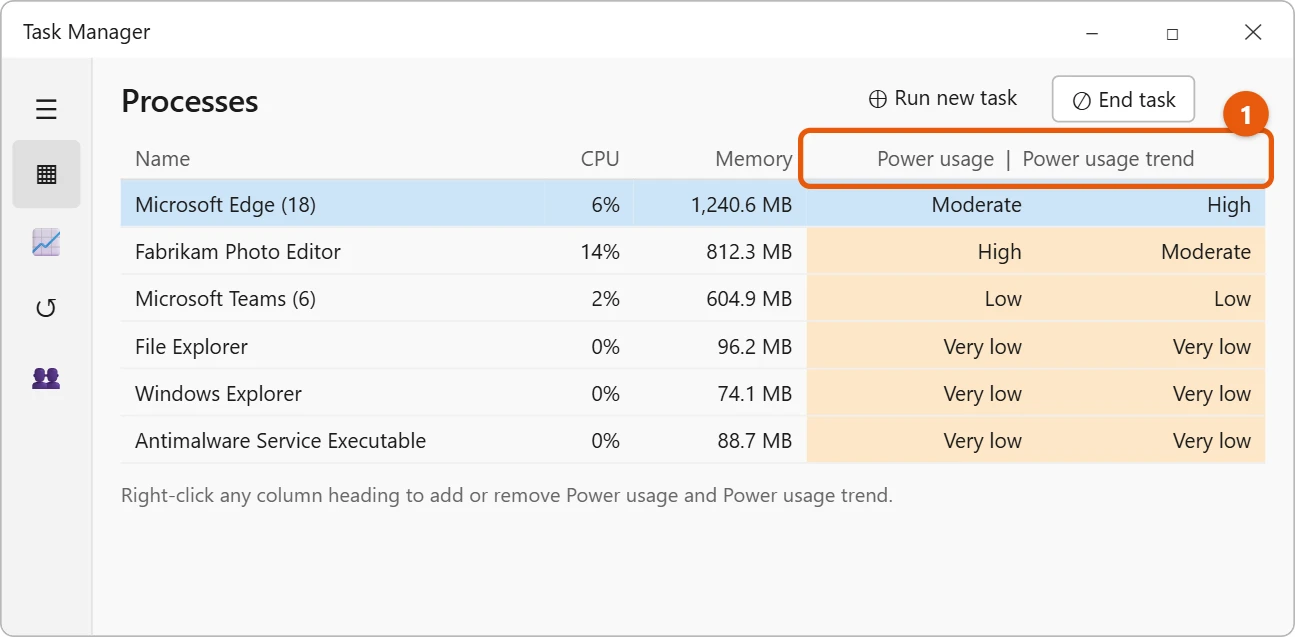Click the 88.7 MB memory value
Image resolution: width=1295 pixels, height=637 pixels.
tap(755, 441)
